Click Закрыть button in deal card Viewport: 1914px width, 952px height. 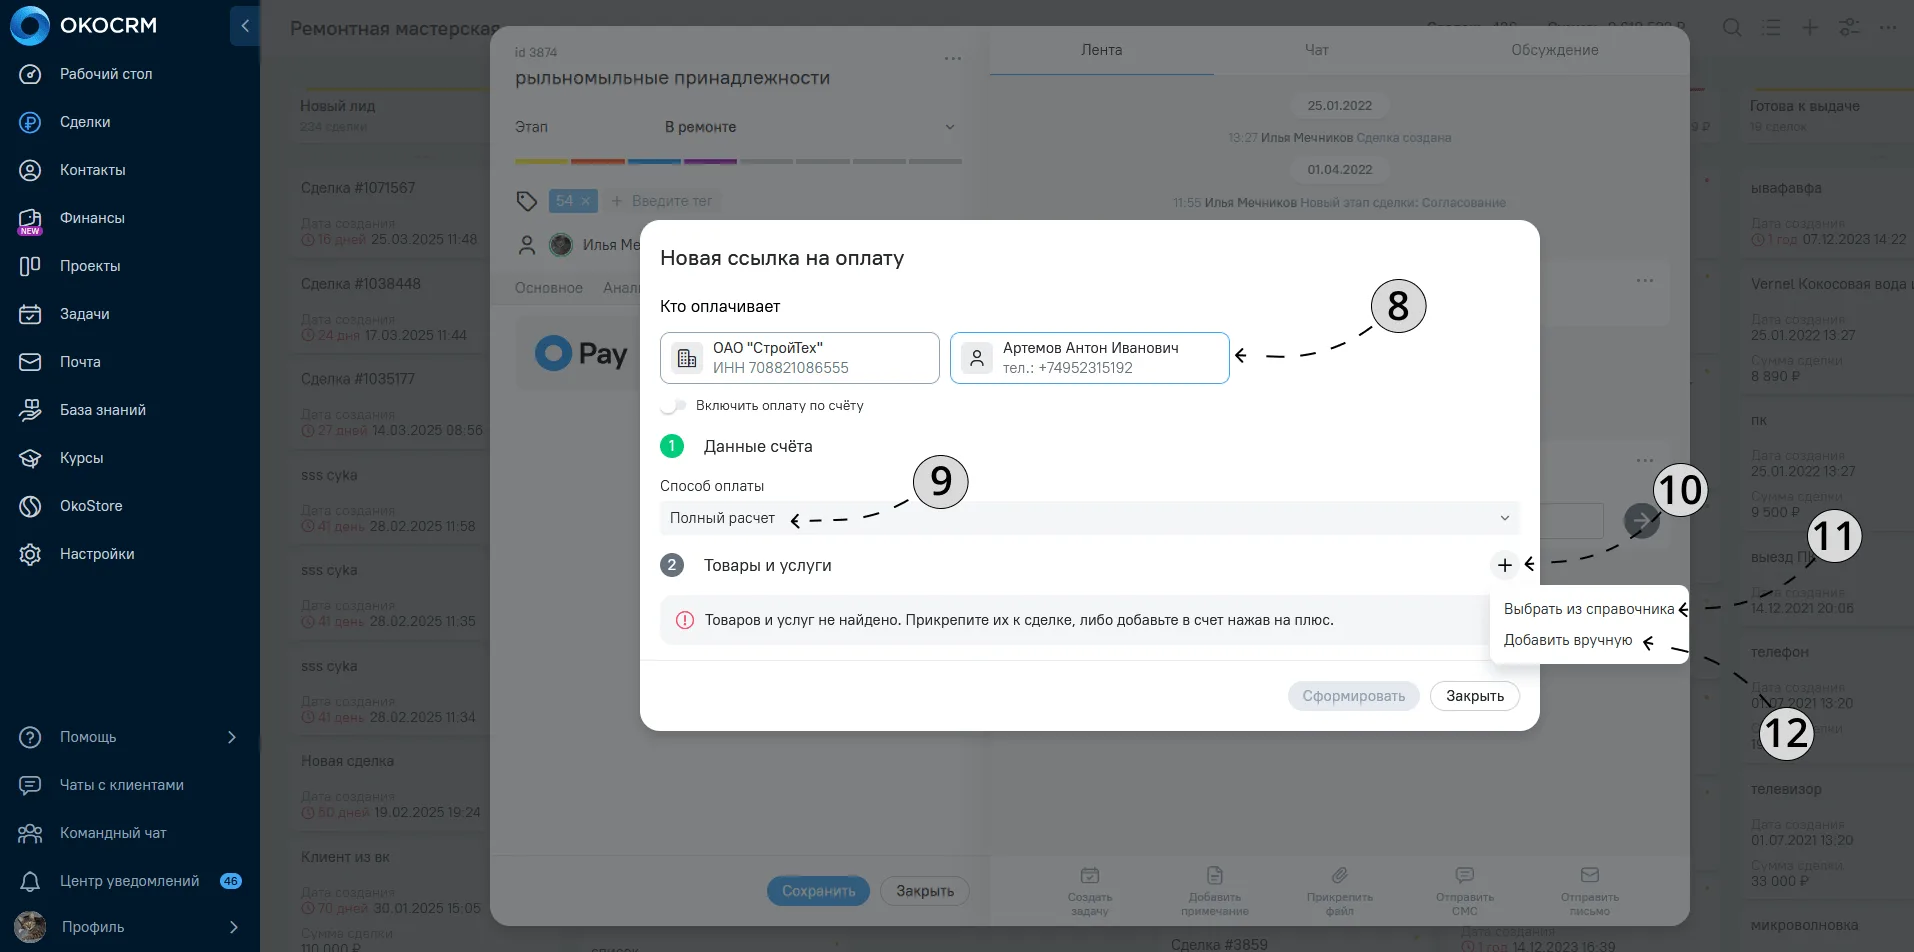point(925,891)
